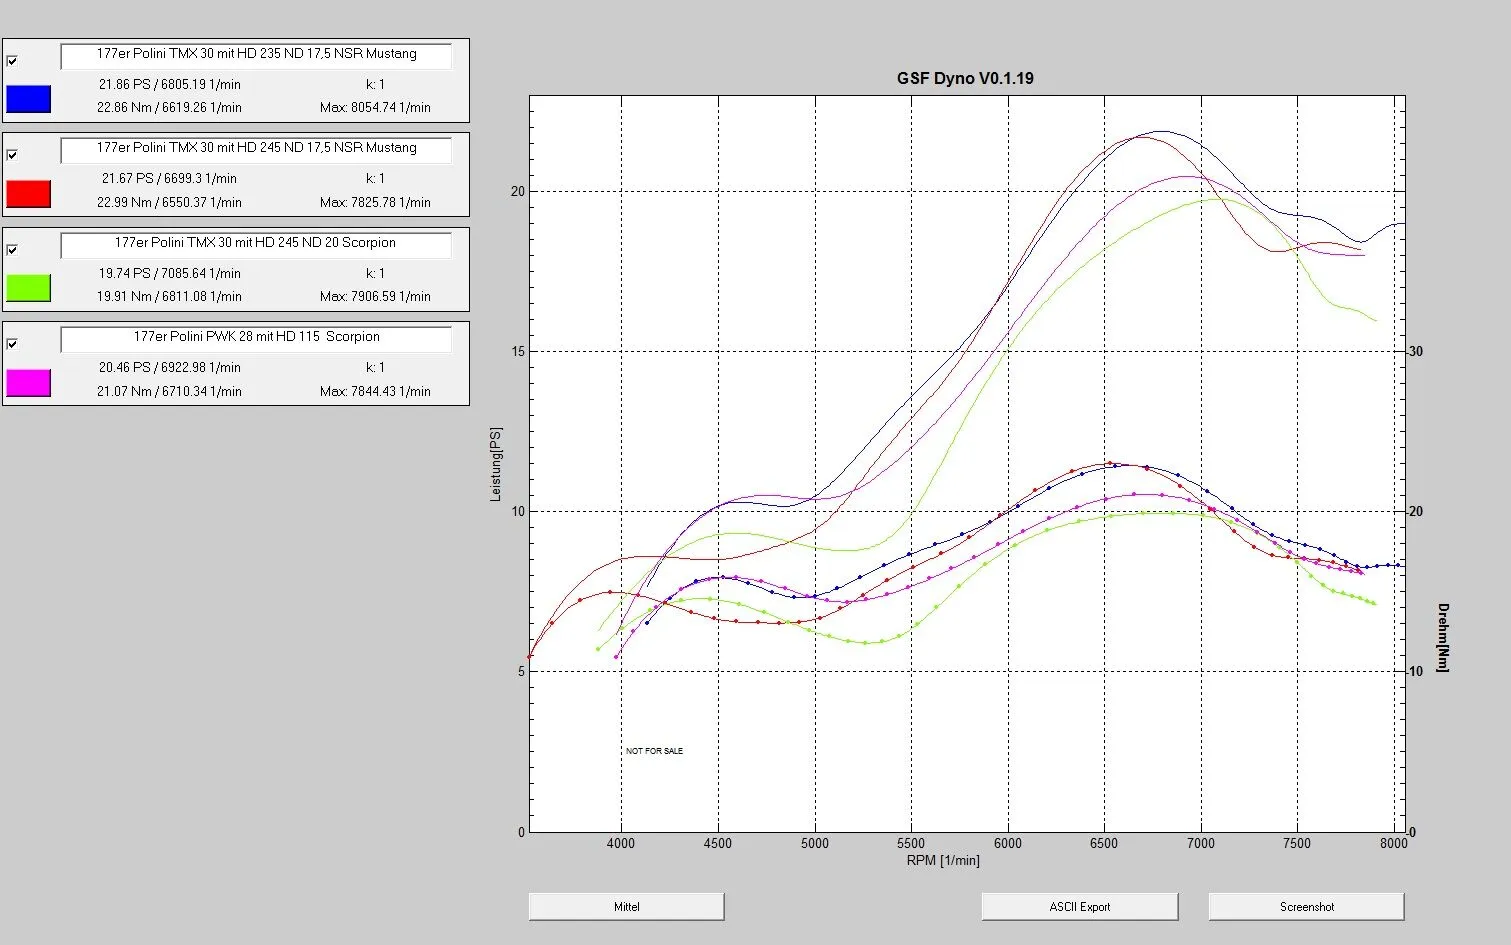Screen dimensions: 1511x945
Task: Click the RPM [1/min] axis label
Action: coord(942,860)
